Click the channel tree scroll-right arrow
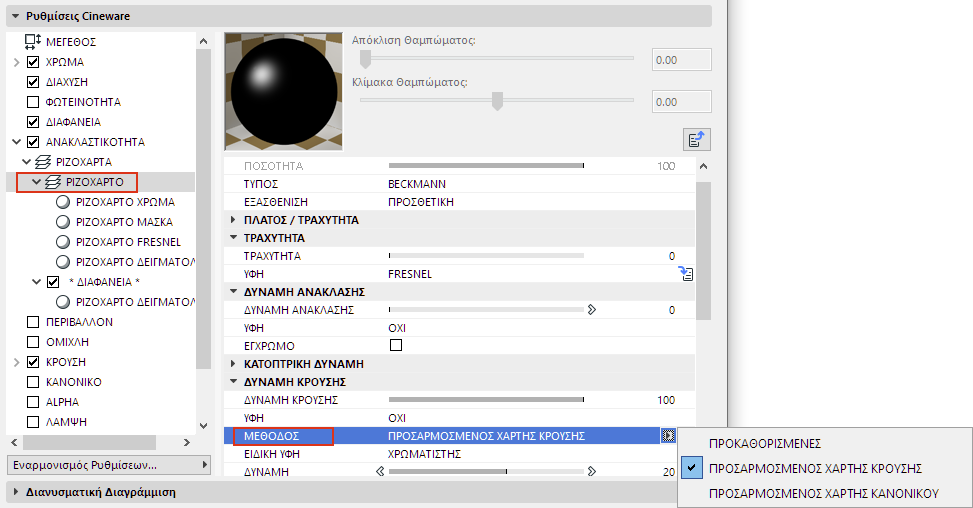Viewport: 973px width, 508px height. [187, 442]
